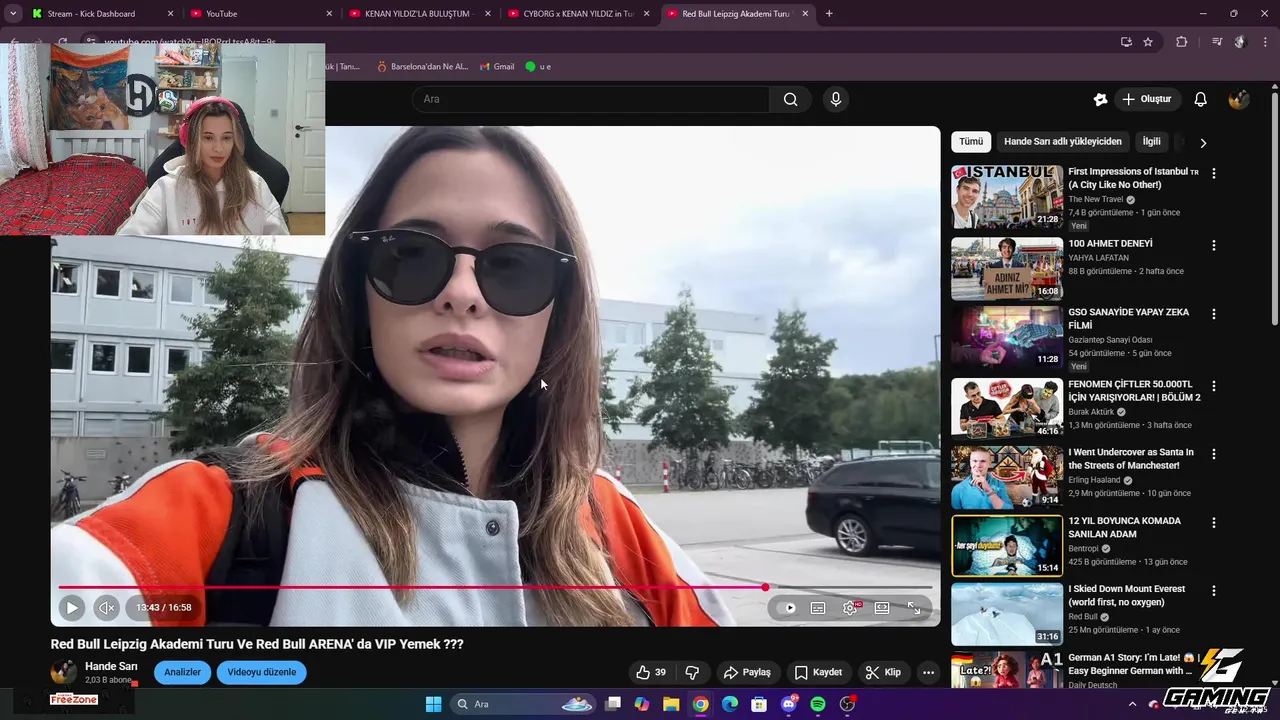
Task: Open I Skied Down Mount Everest thumbnail
Action: pyautogui.click(x=1007, y=614)
